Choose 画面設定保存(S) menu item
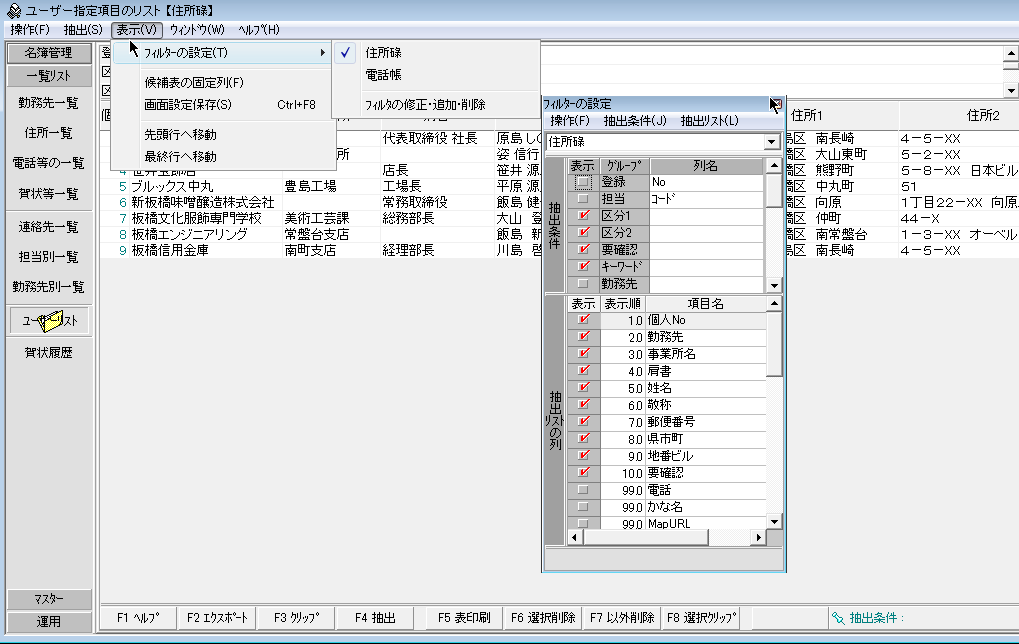This screenshot has width=1019, height=644. point(223,105)
